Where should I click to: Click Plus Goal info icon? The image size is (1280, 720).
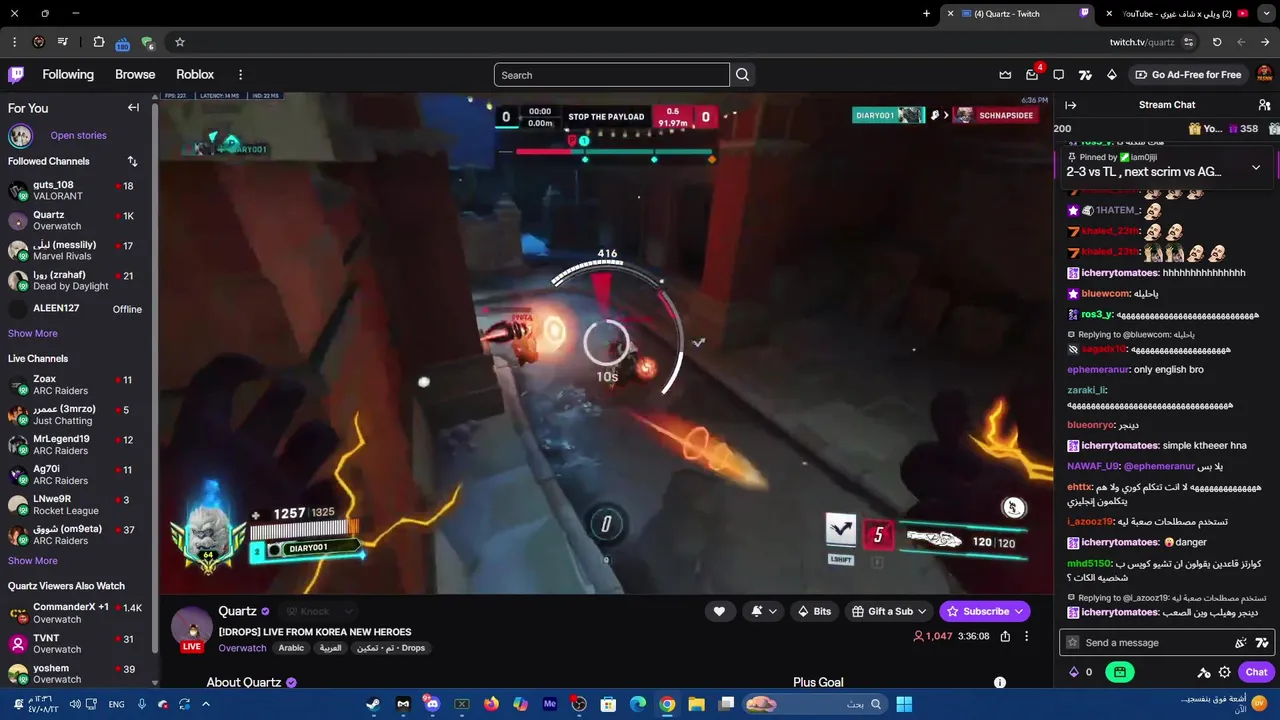pos(999,682)
